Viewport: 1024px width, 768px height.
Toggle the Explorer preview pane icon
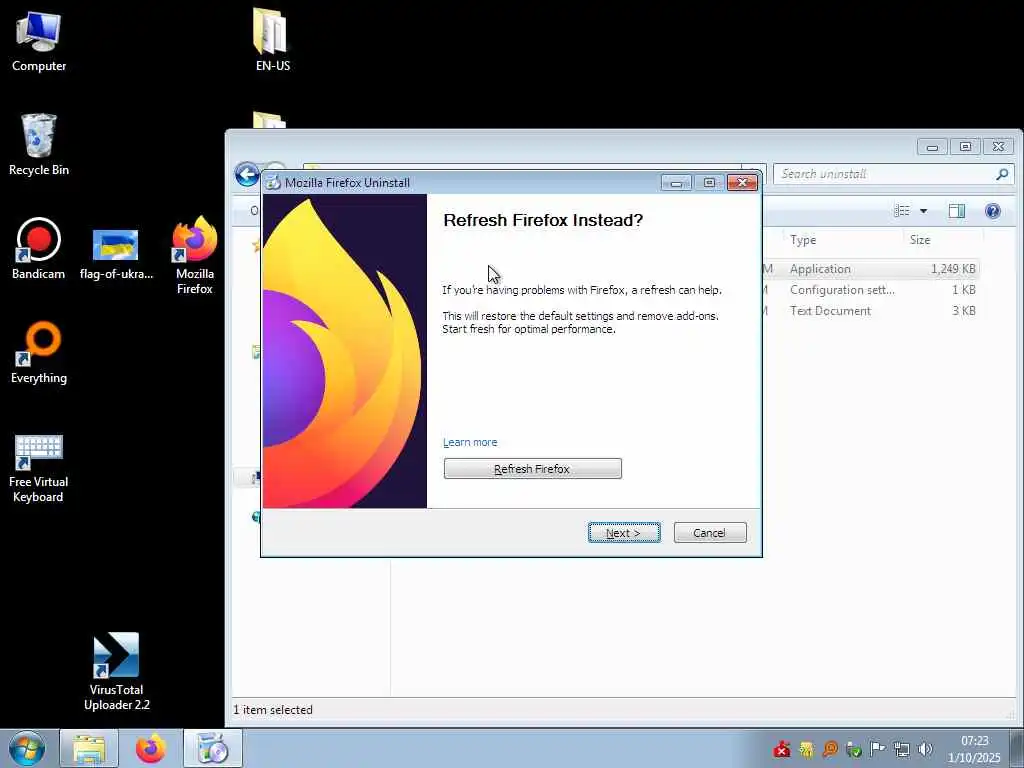[957, 210]
